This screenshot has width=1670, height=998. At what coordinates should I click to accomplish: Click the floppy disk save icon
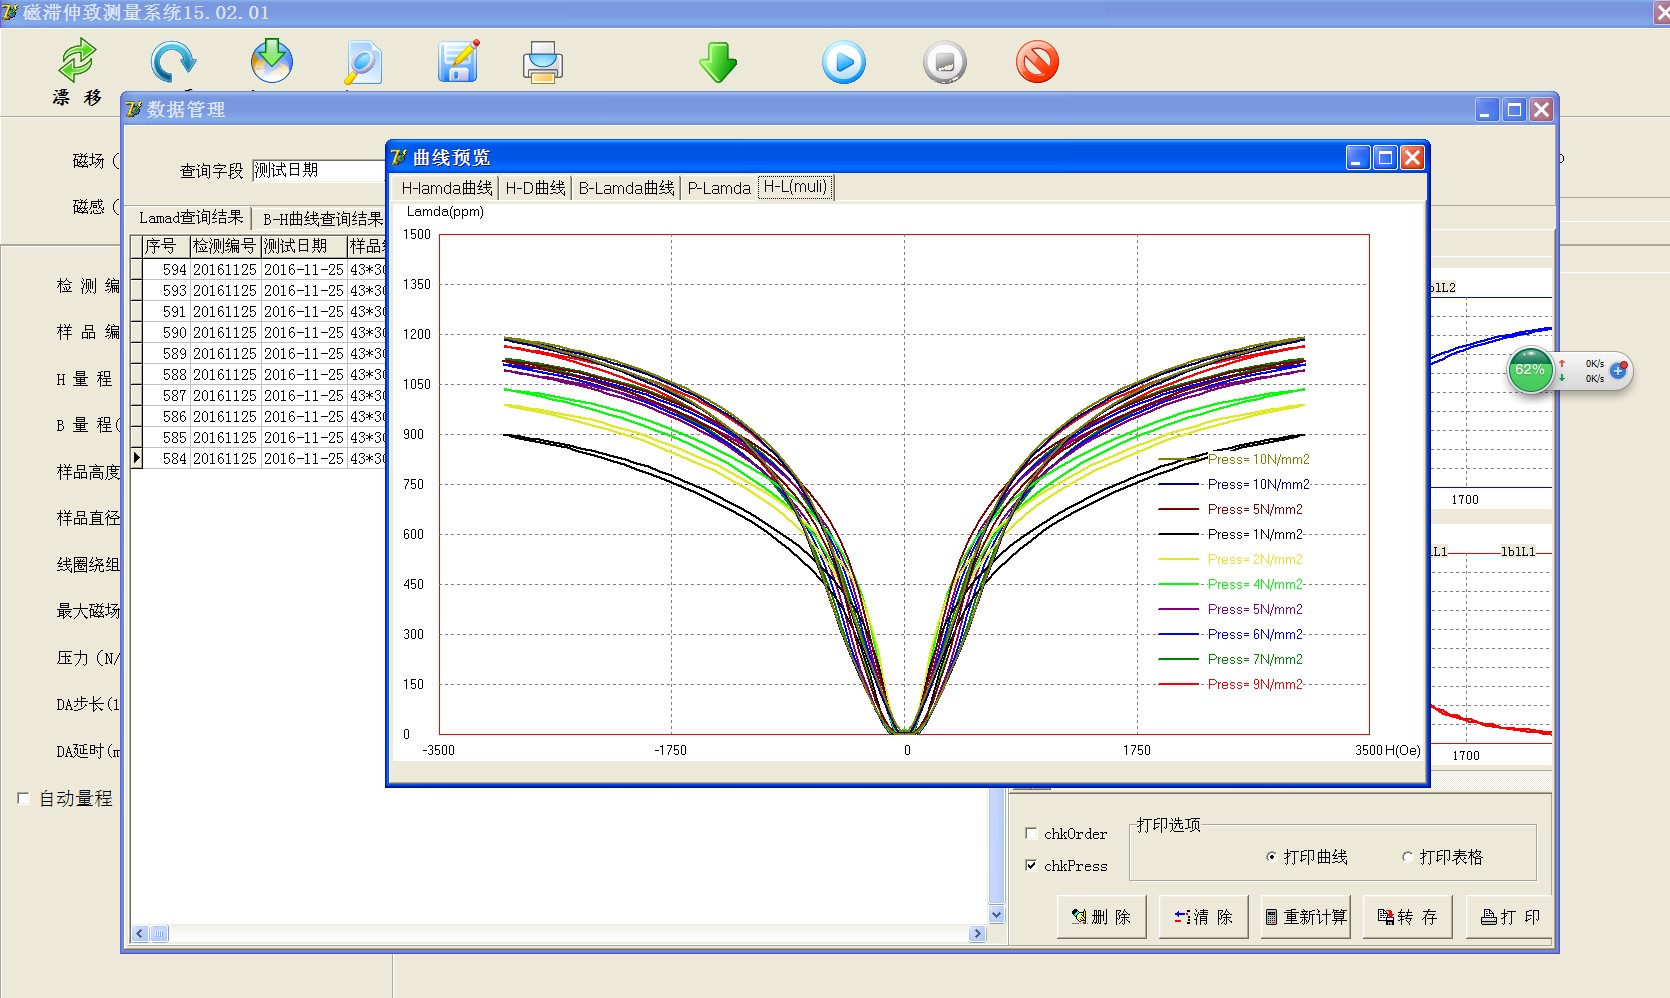(x=458, y=62)
